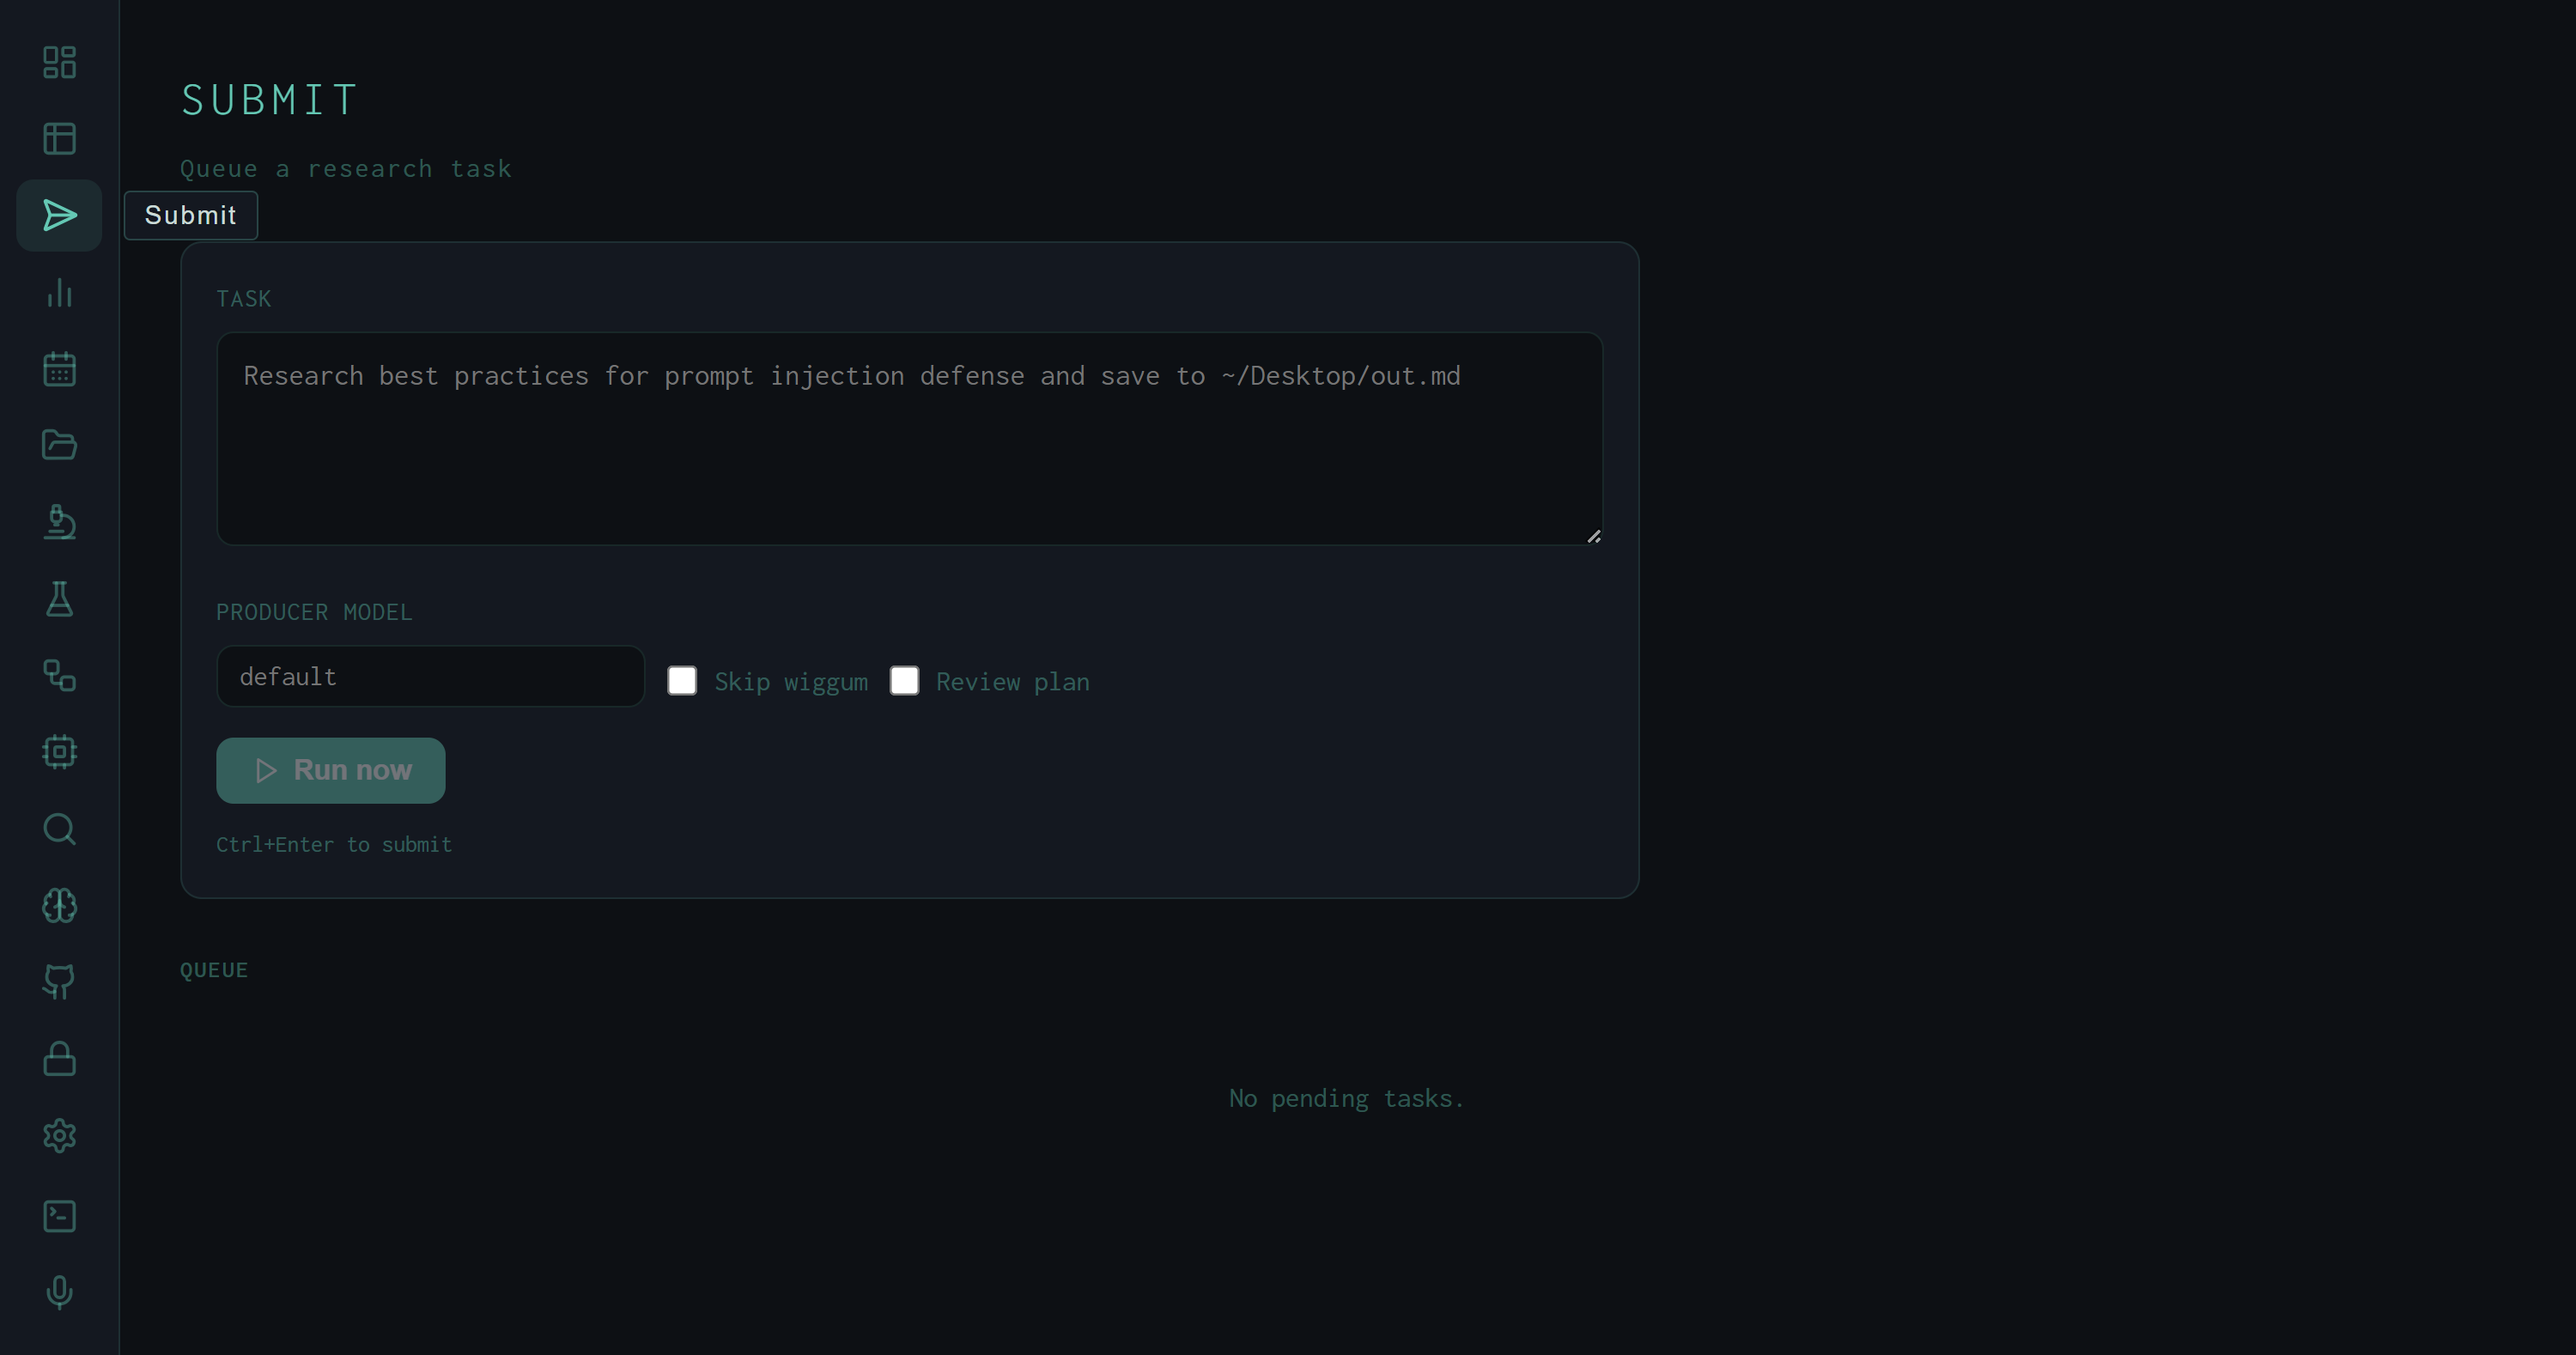Open the CPU chip icon in sidebar

tap(59, 752)
